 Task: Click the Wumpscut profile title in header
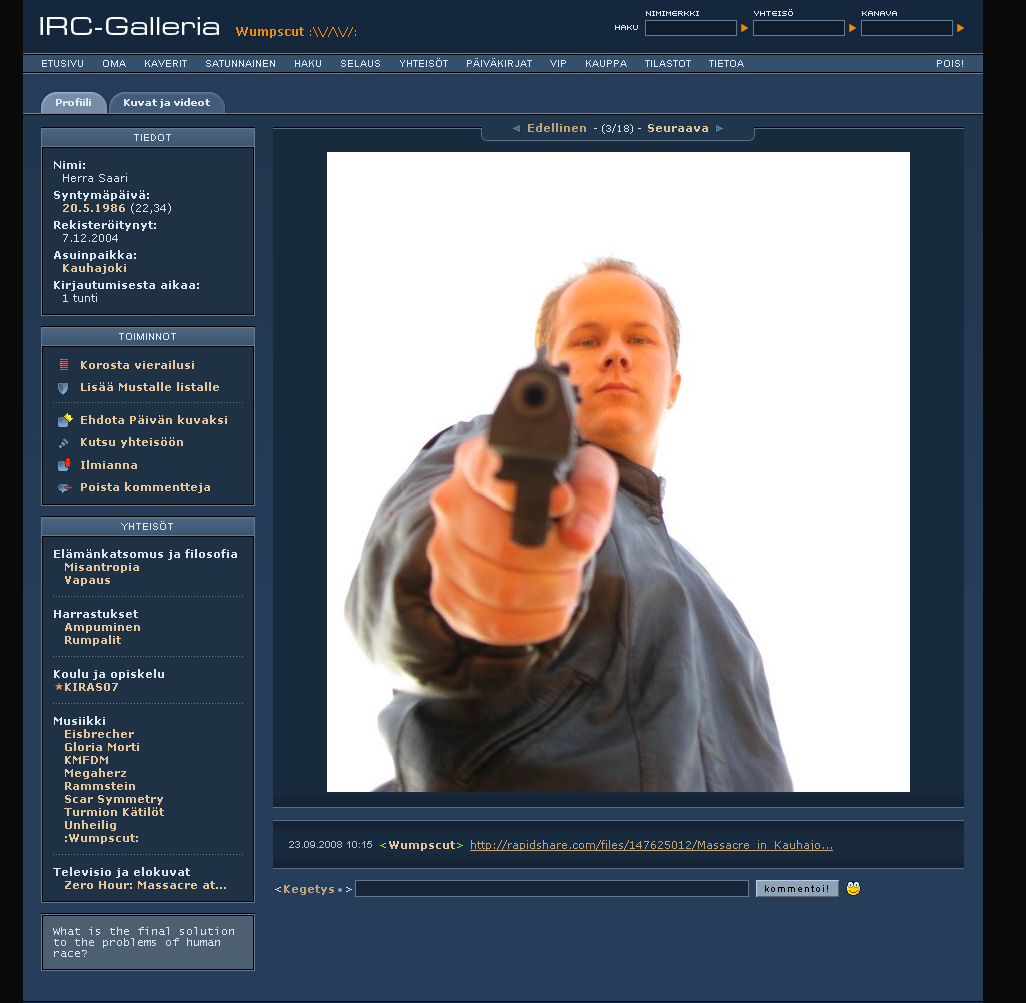[296, 31]
